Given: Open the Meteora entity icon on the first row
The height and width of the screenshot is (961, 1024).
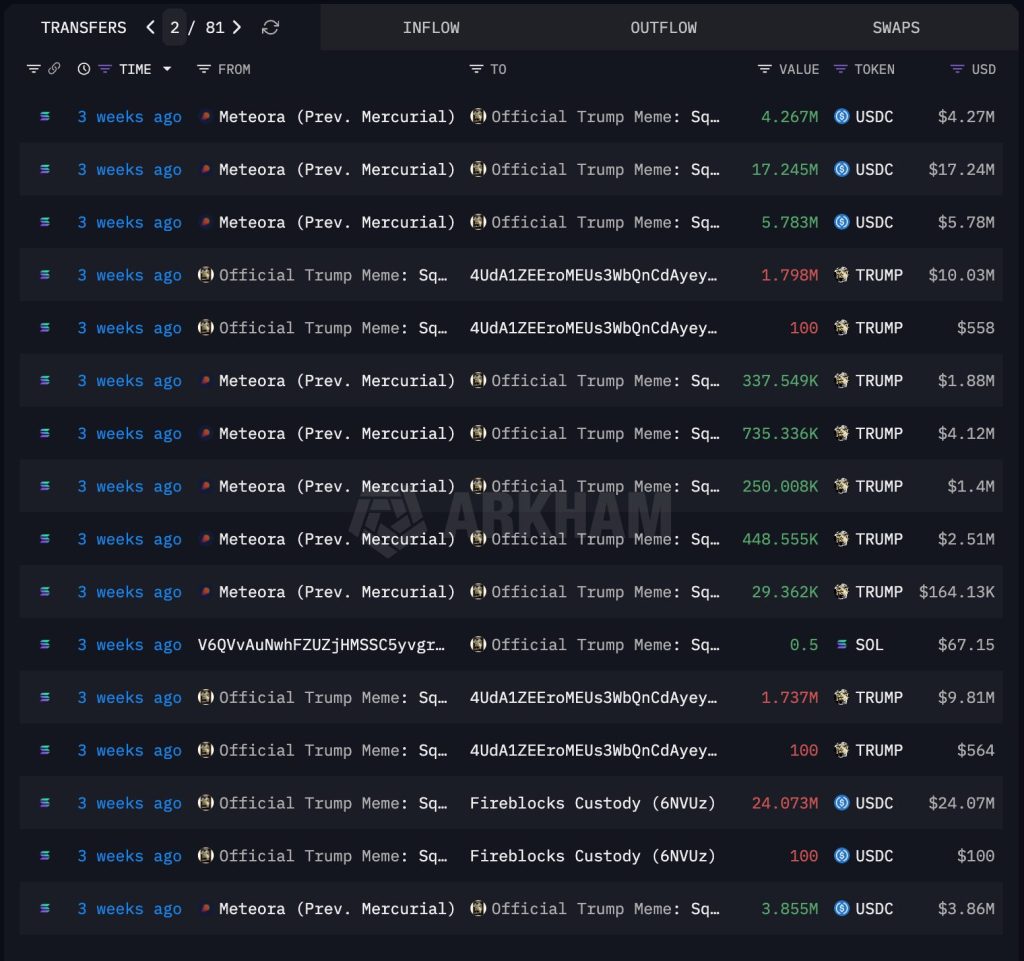Looking at the screenshot, I should 205,116.
